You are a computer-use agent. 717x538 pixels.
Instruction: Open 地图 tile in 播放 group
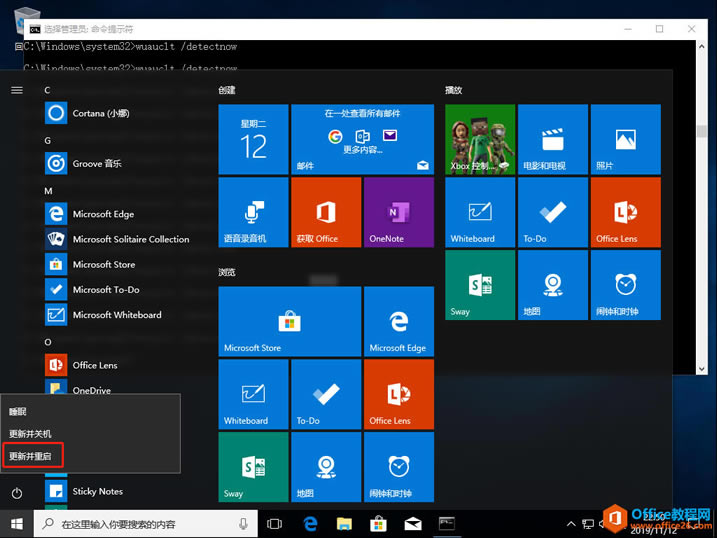click(x=553, y=285)
